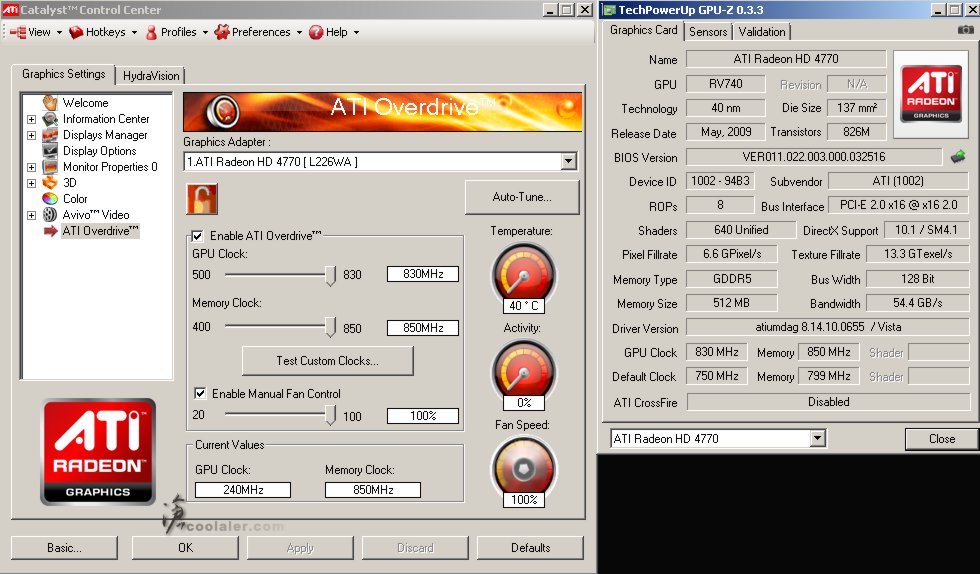Click the Avivo Video reel icon
This screenshot has height=574, width=980.
tap(50, 214)
